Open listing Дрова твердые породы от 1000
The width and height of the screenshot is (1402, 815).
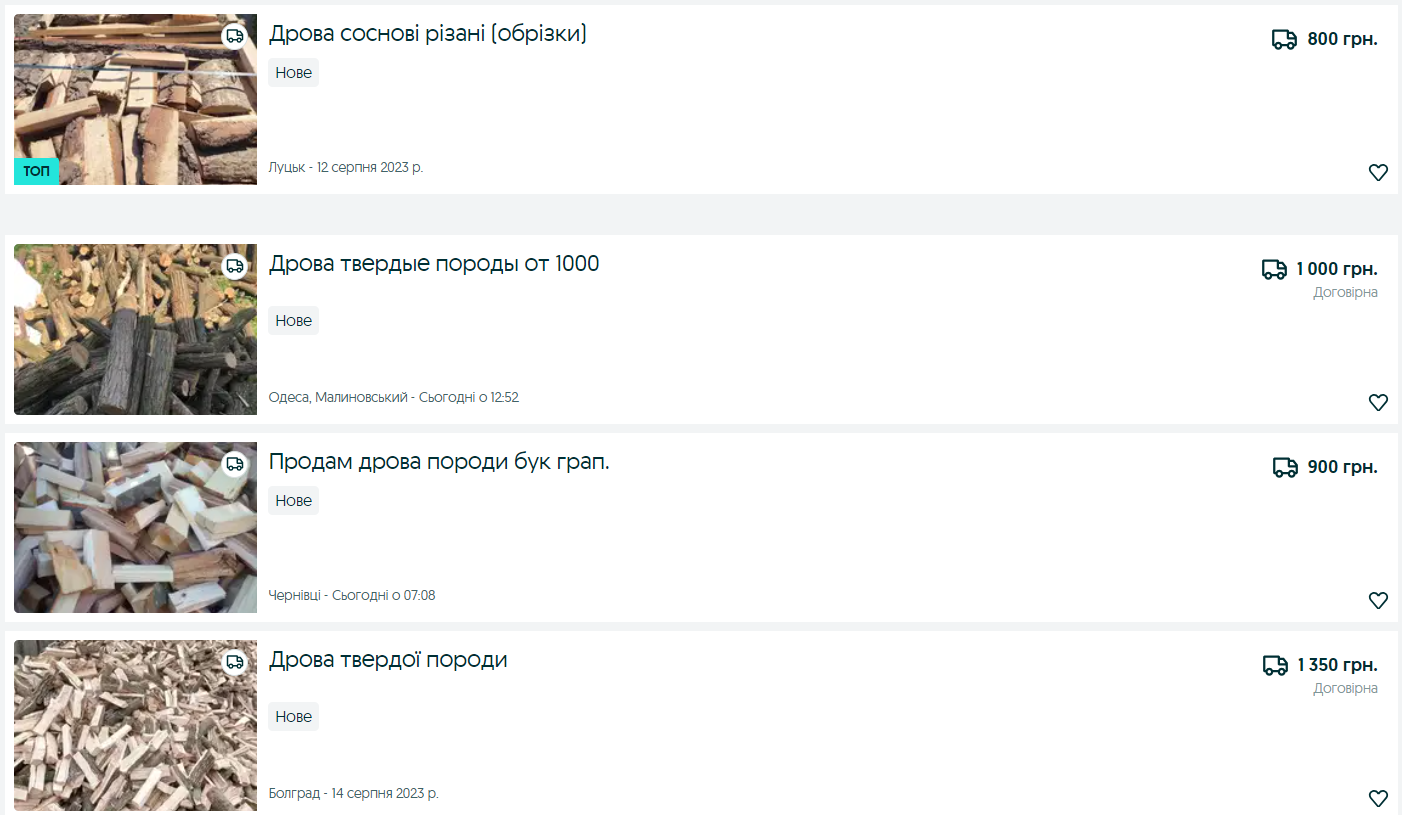tap(434, 264)
